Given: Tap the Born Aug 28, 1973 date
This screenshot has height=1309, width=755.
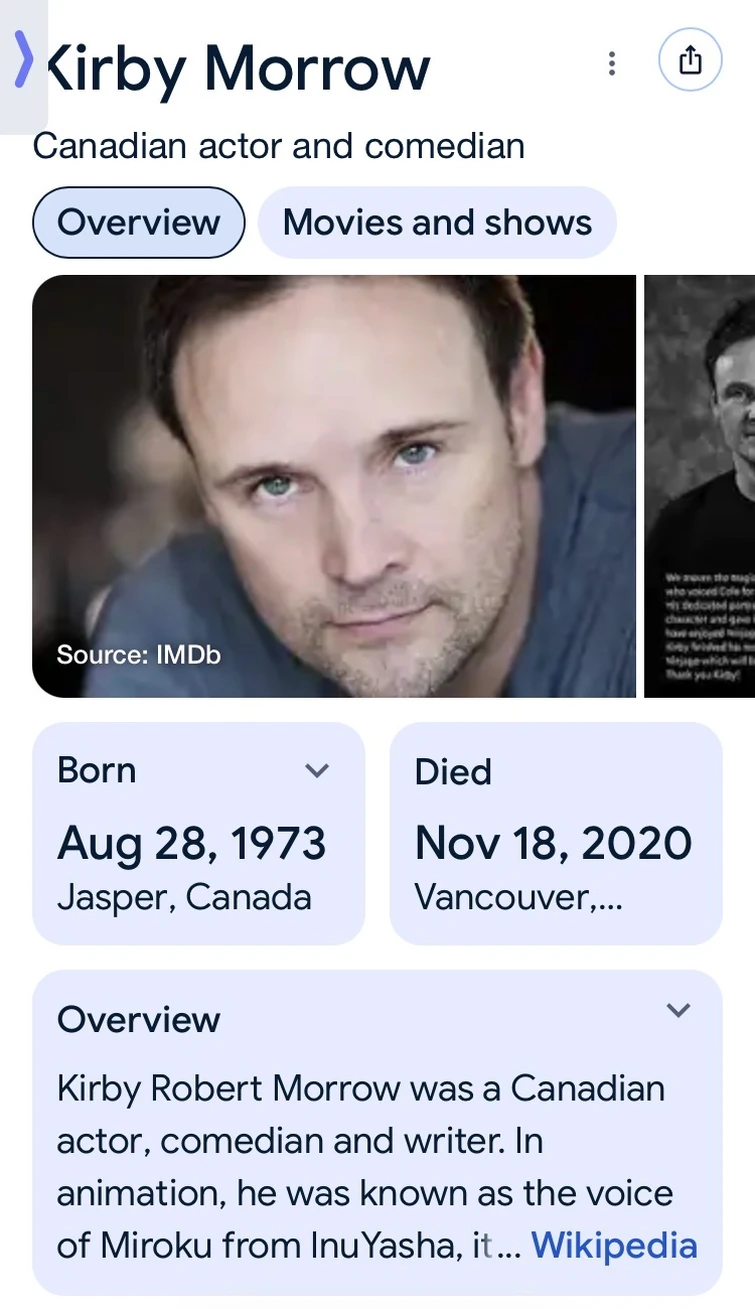Looking at the screenshot, I should tap(192, 843).
